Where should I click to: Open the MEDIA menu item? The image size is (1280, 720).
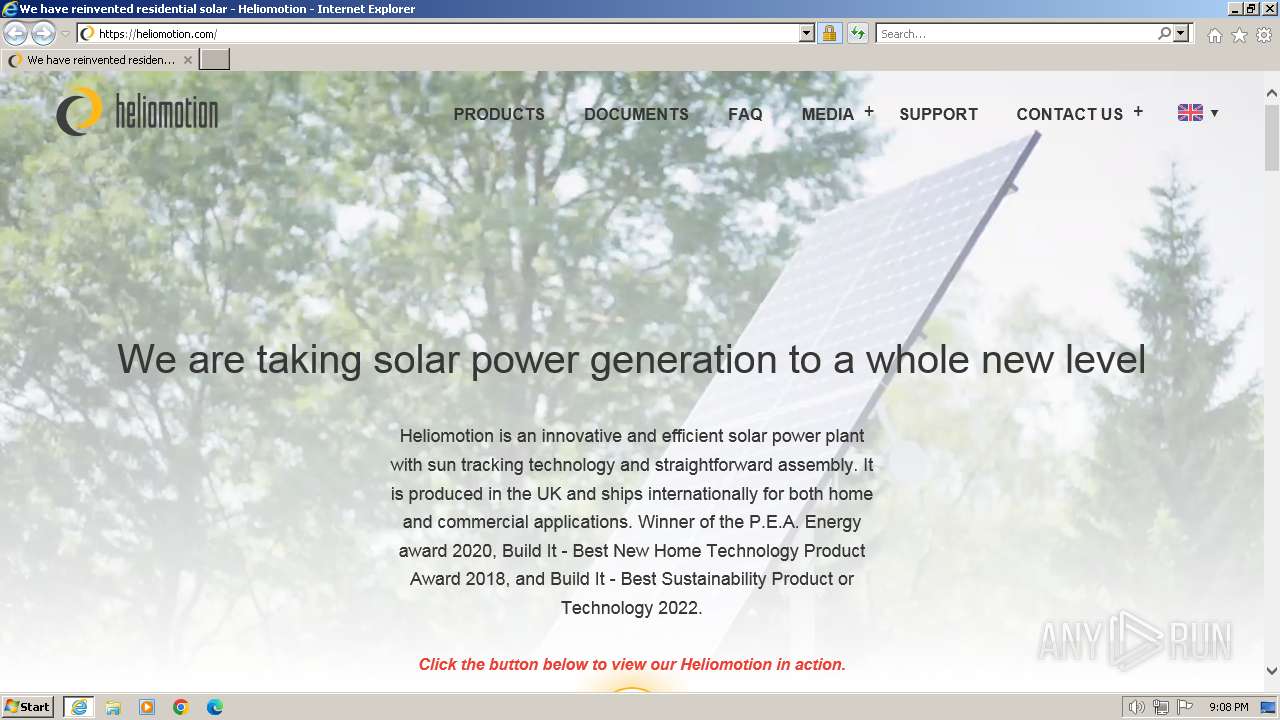pyautogui.click(x=828, y=114)
